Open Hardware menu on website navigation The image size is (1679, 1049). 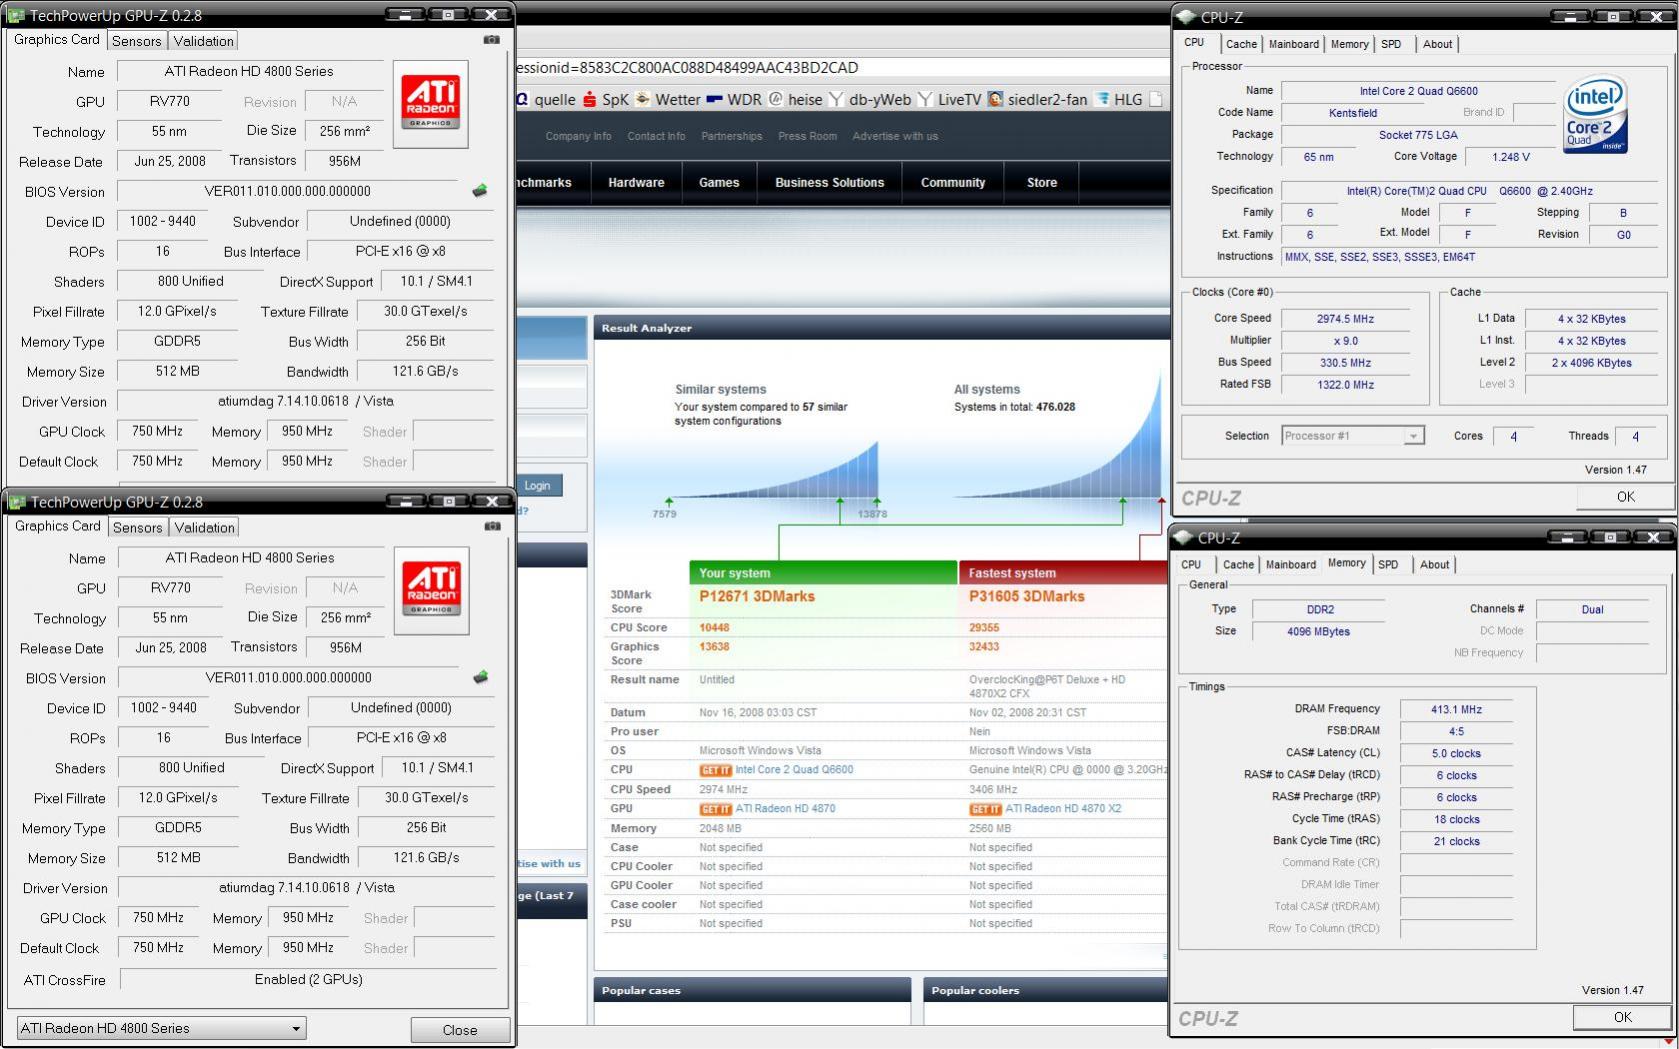pos(636,183)
